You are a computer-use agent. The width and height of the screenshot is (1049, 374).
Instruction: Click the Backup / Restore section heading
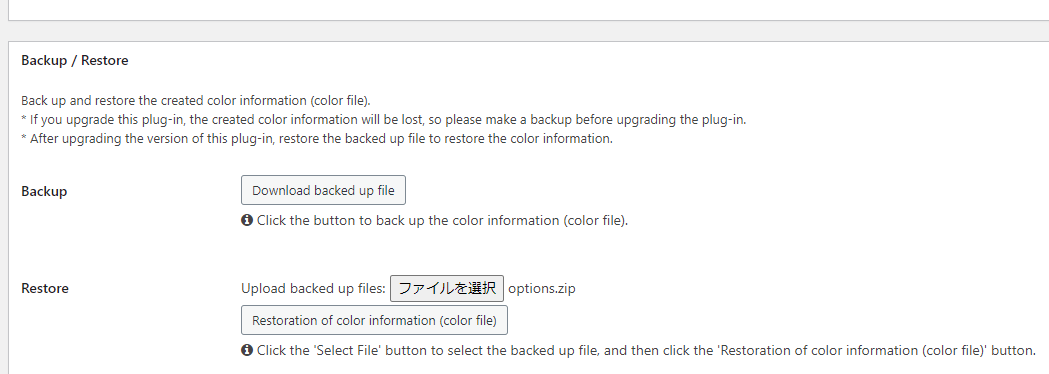(x=75, y=61)
